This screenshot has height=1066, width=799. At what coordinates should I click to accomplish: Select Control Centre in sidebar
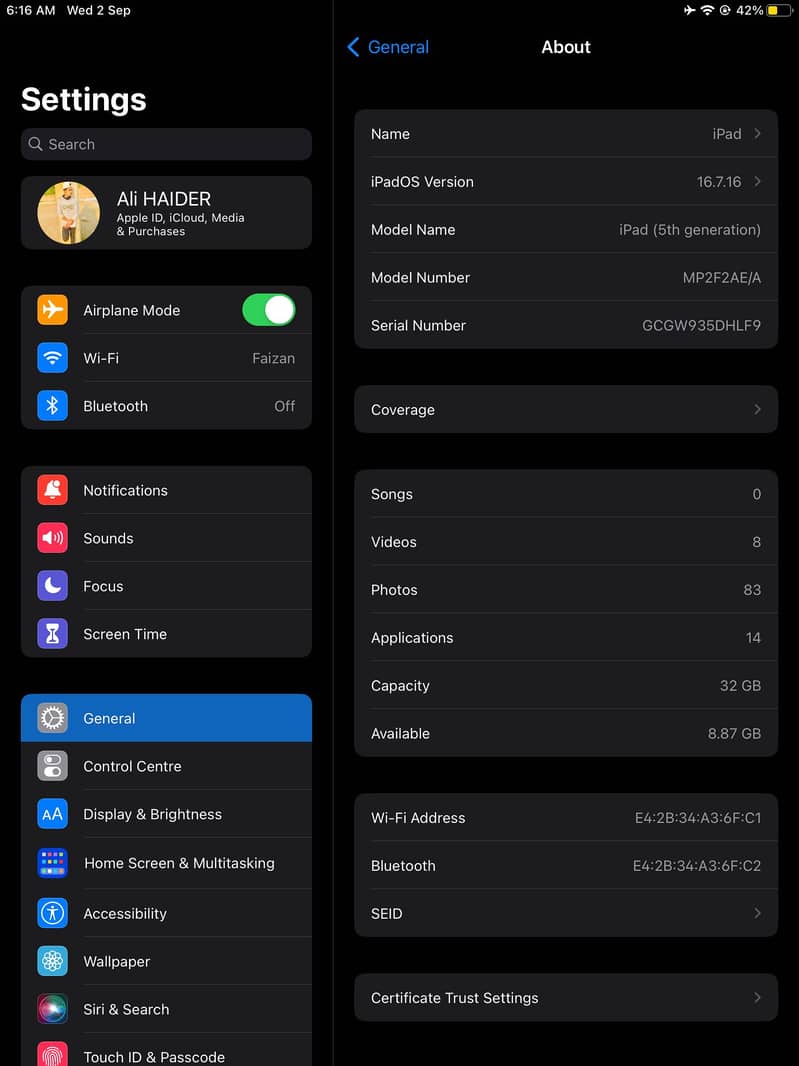pos(167,766)
